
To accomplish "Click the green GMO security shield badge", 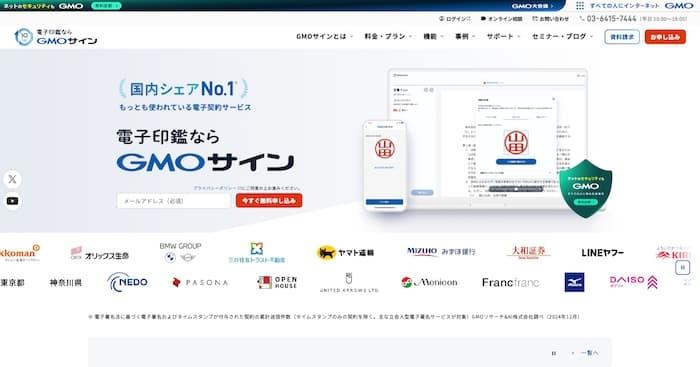I will coord(585,188).
